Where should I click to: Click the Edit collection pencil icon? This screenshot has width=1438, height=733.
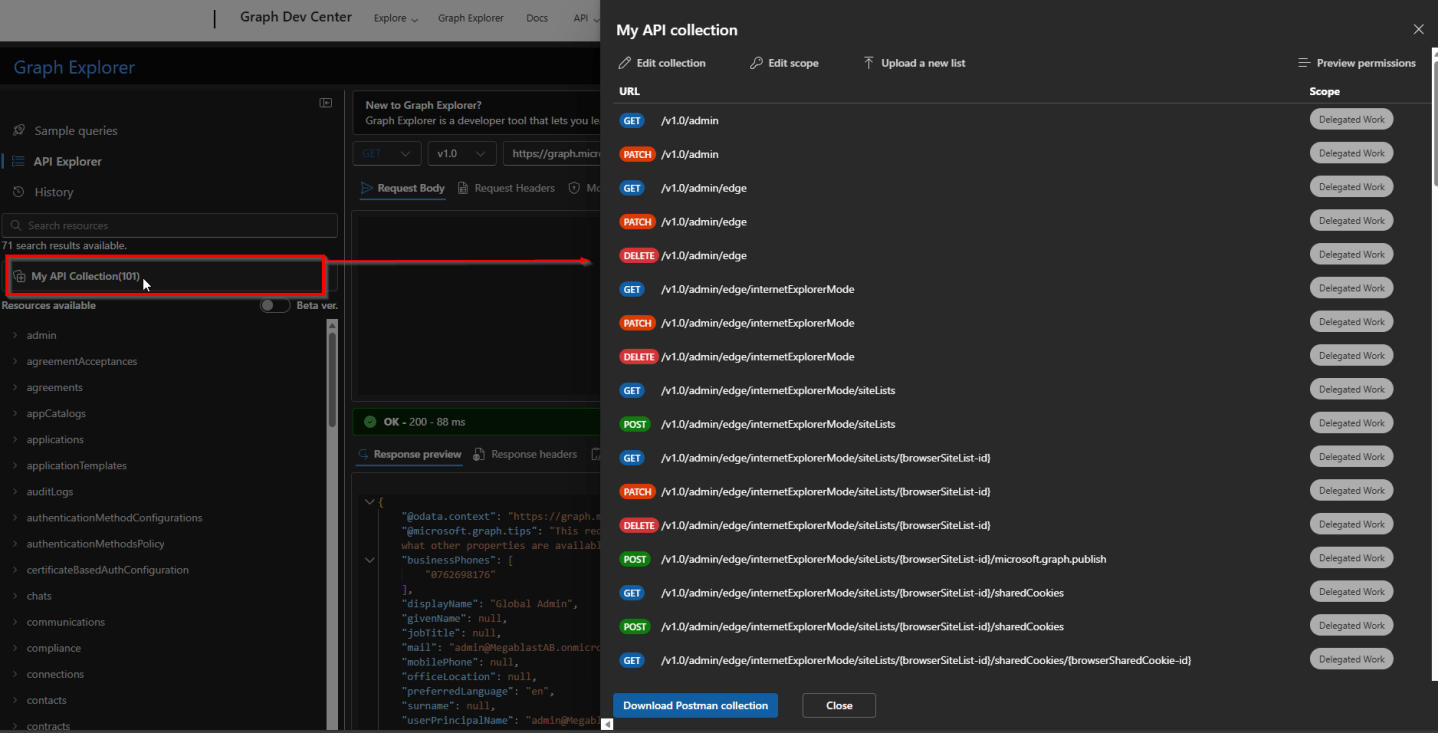624,62
